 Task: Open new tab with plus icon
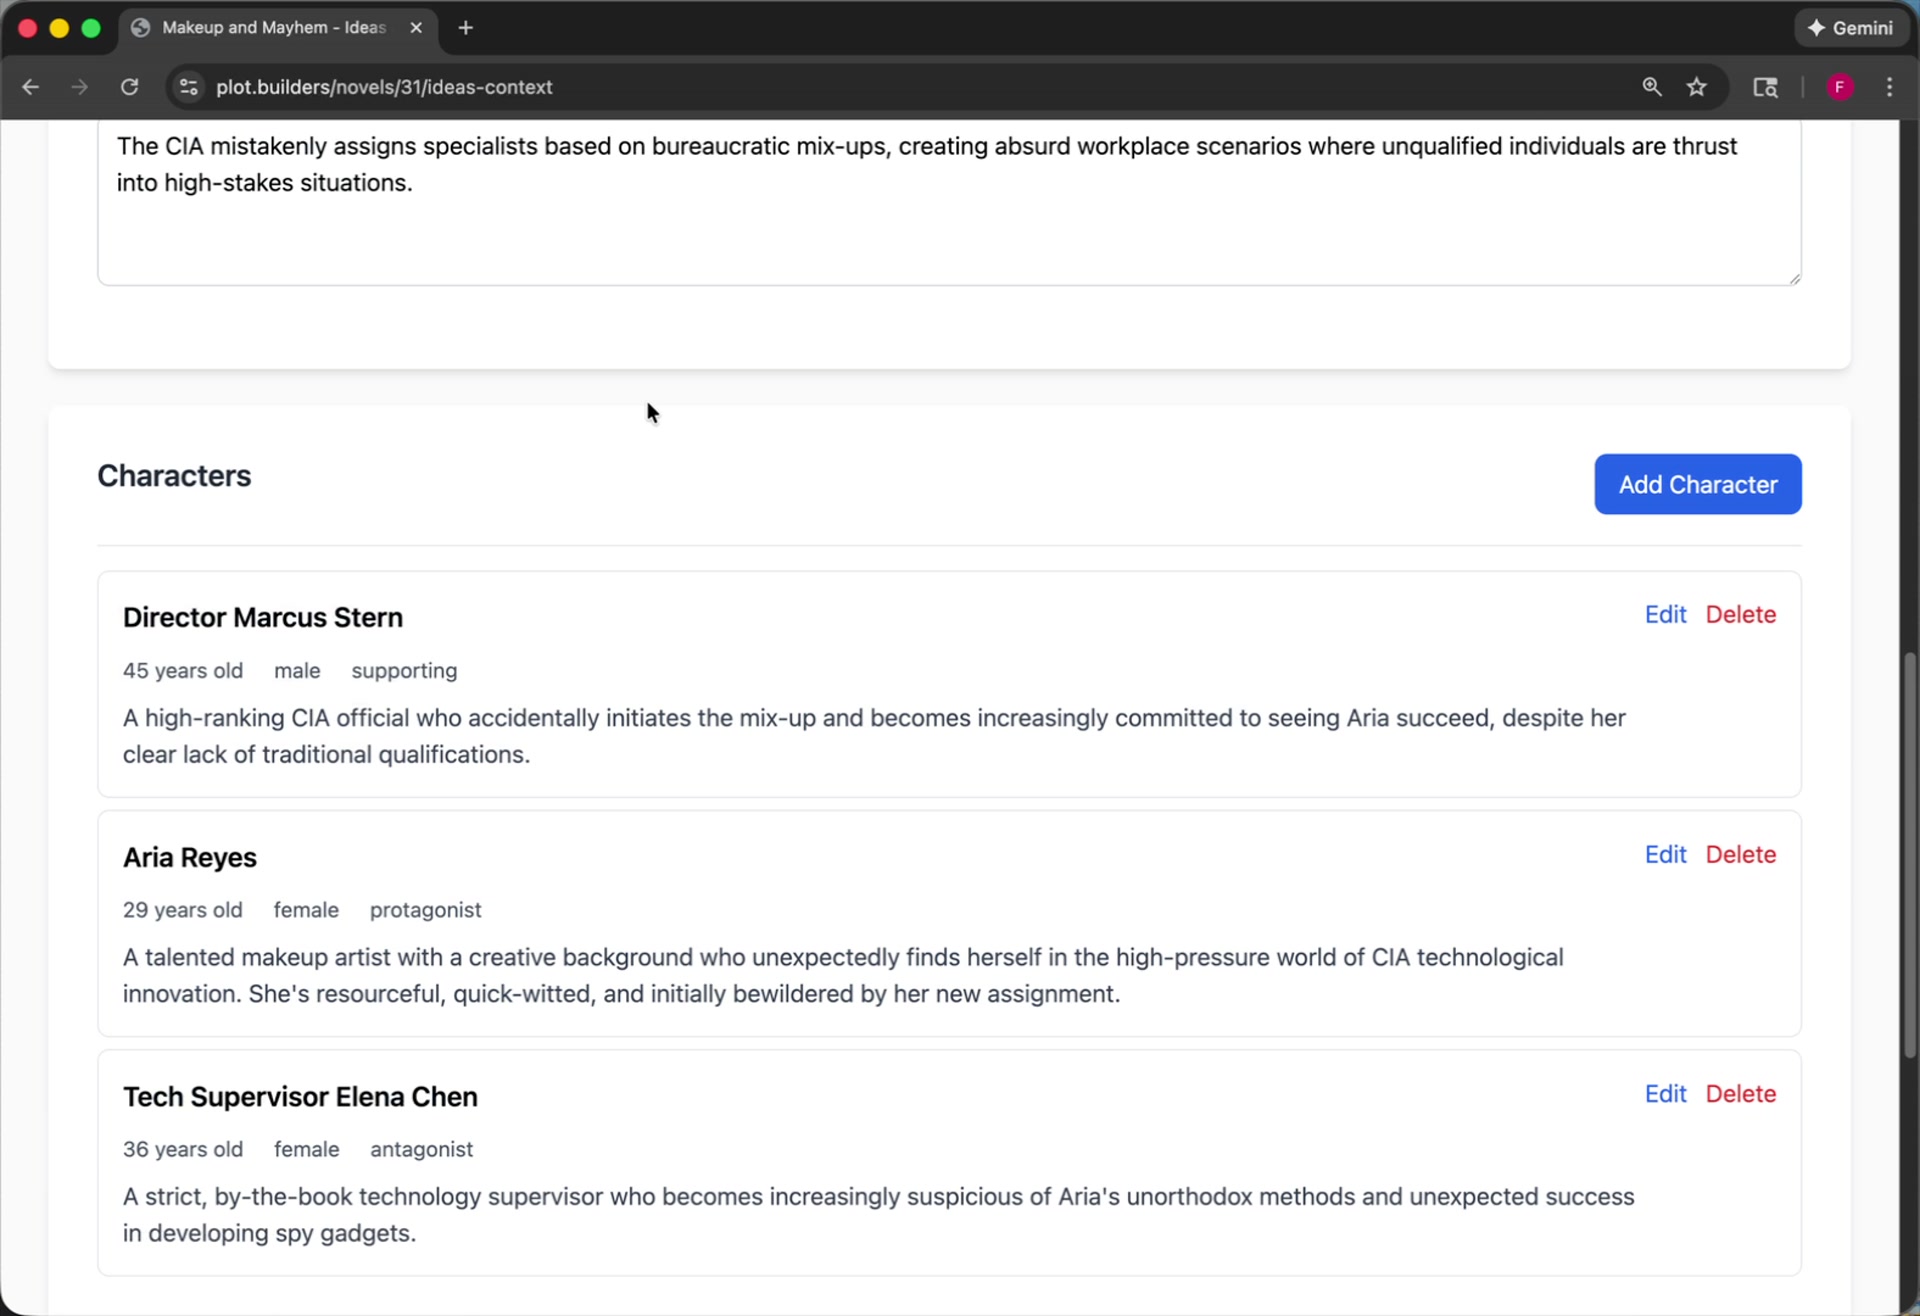(x=465, y=28)
